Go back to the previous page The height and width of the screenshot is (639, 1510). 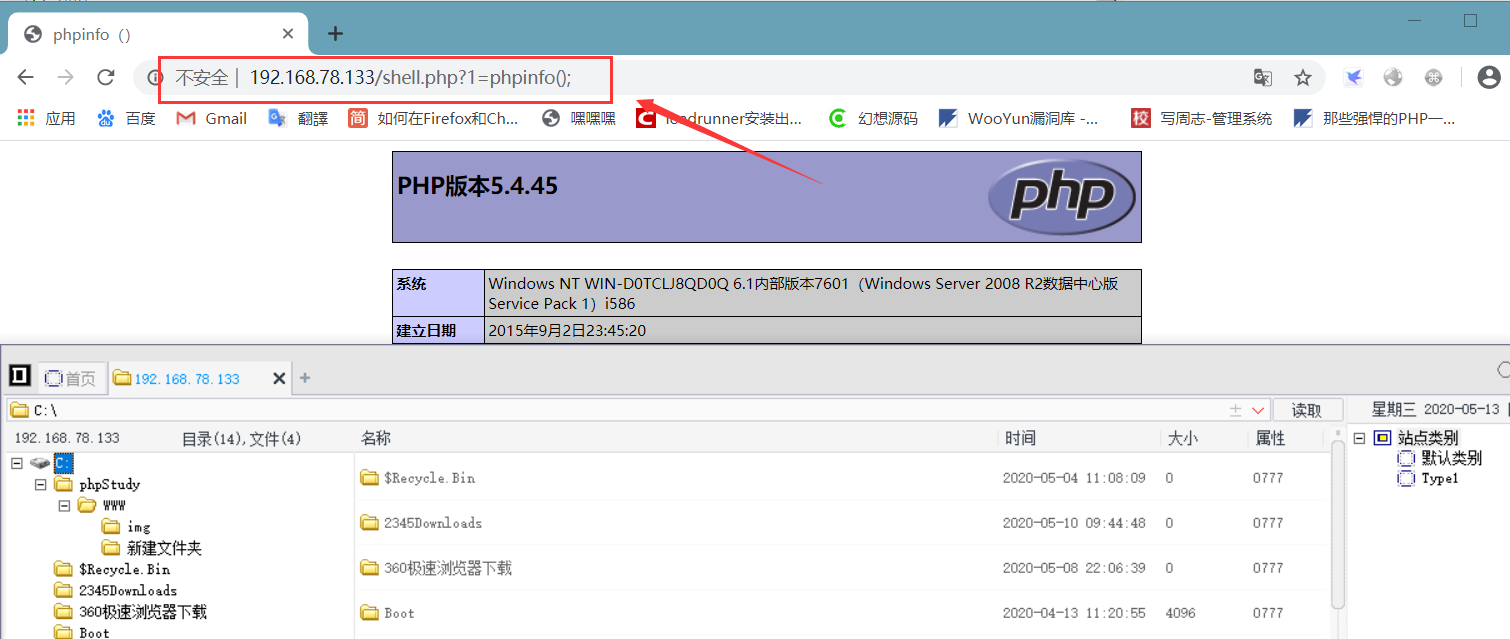point(26,77)
